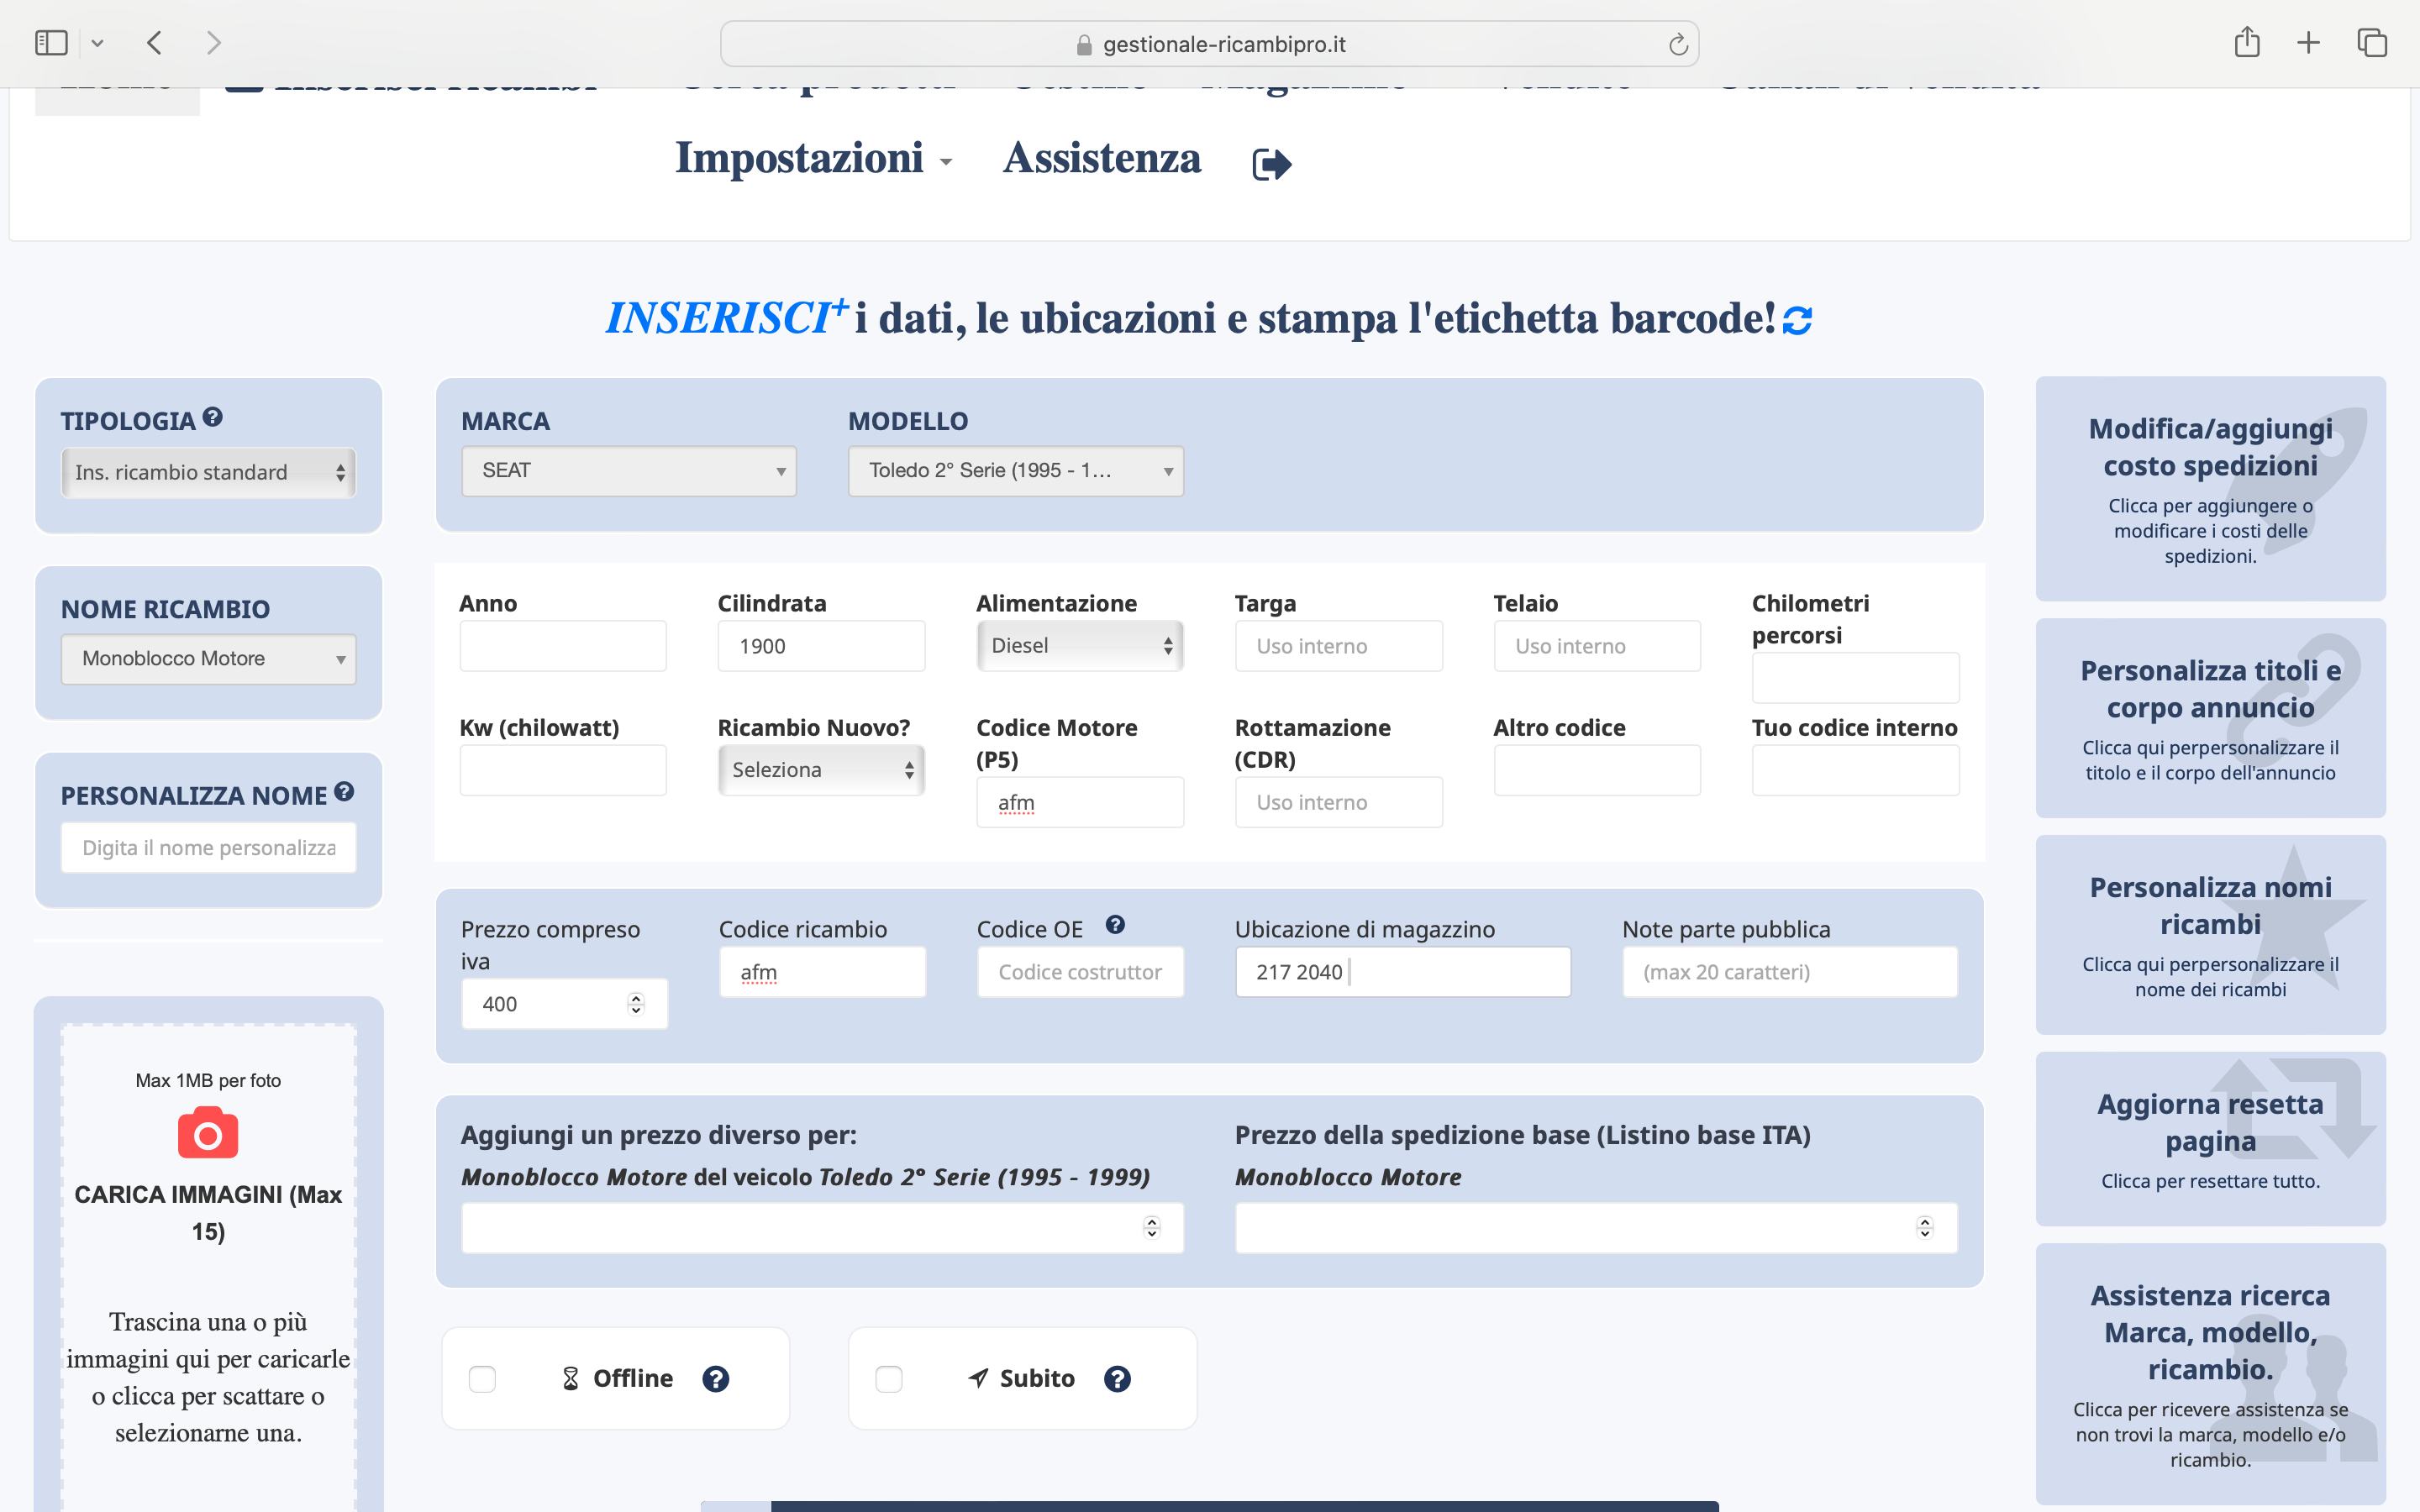2420x1512 pixels.
Task: Click the Safari share icon
Action: click(x=2246, y=42)
